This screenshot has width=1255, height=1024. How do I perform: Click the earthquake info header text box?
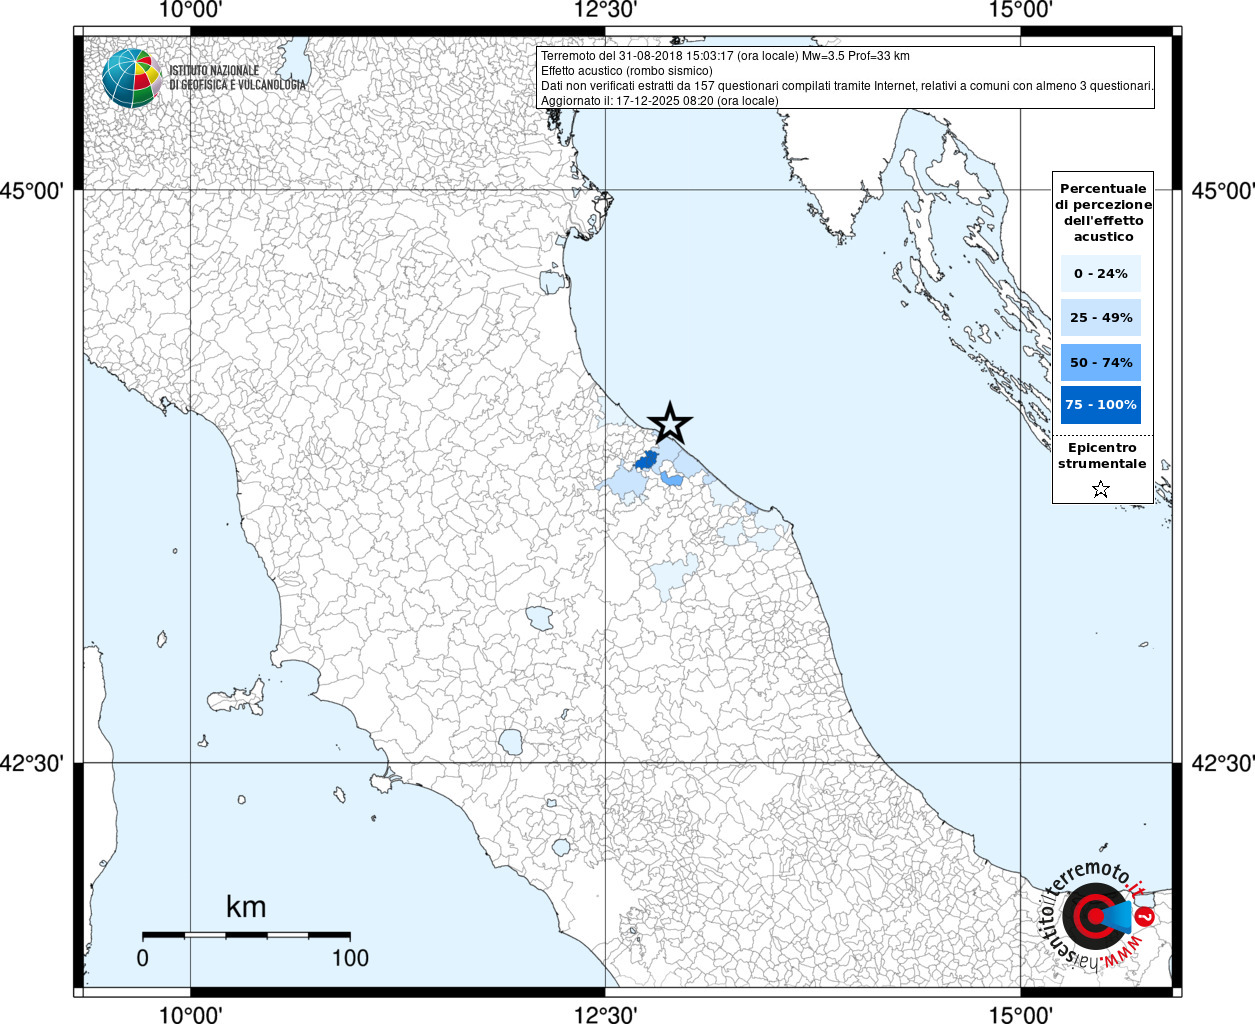click(x=846, y=77)
